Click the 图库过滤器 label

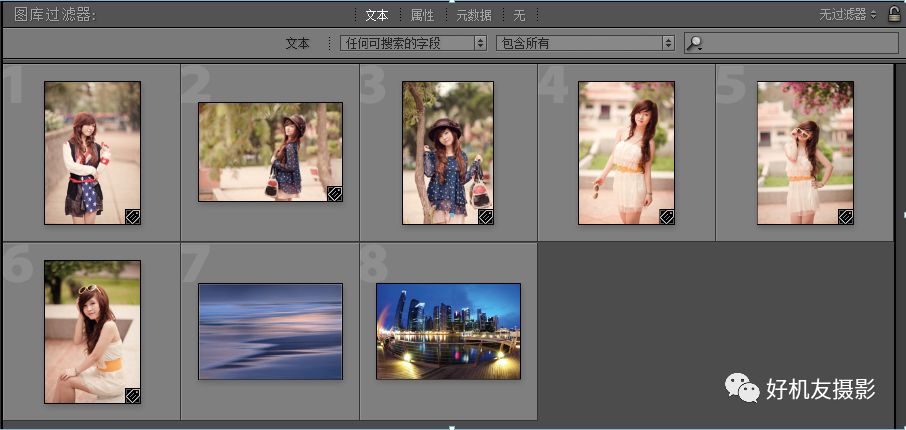55,16
